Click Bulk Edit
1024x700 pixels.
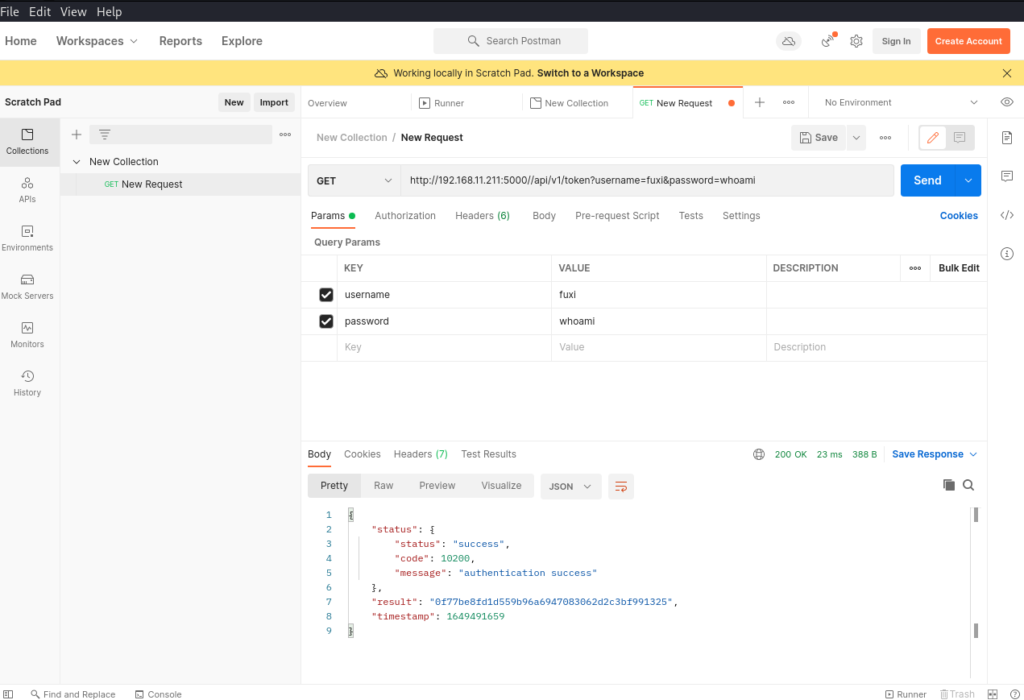click(x=959, y=268)
